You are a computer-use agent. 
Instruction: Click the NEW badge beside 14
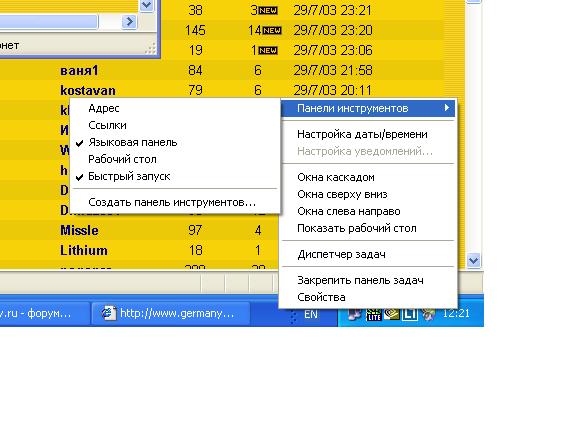pyautogui.click(x=272, y=30)
